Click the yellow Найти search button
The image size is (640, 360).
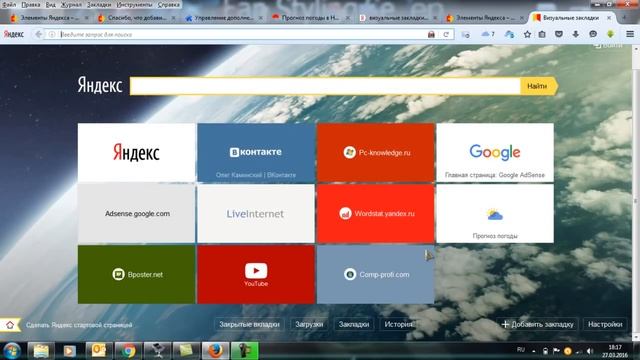point(538,86)
